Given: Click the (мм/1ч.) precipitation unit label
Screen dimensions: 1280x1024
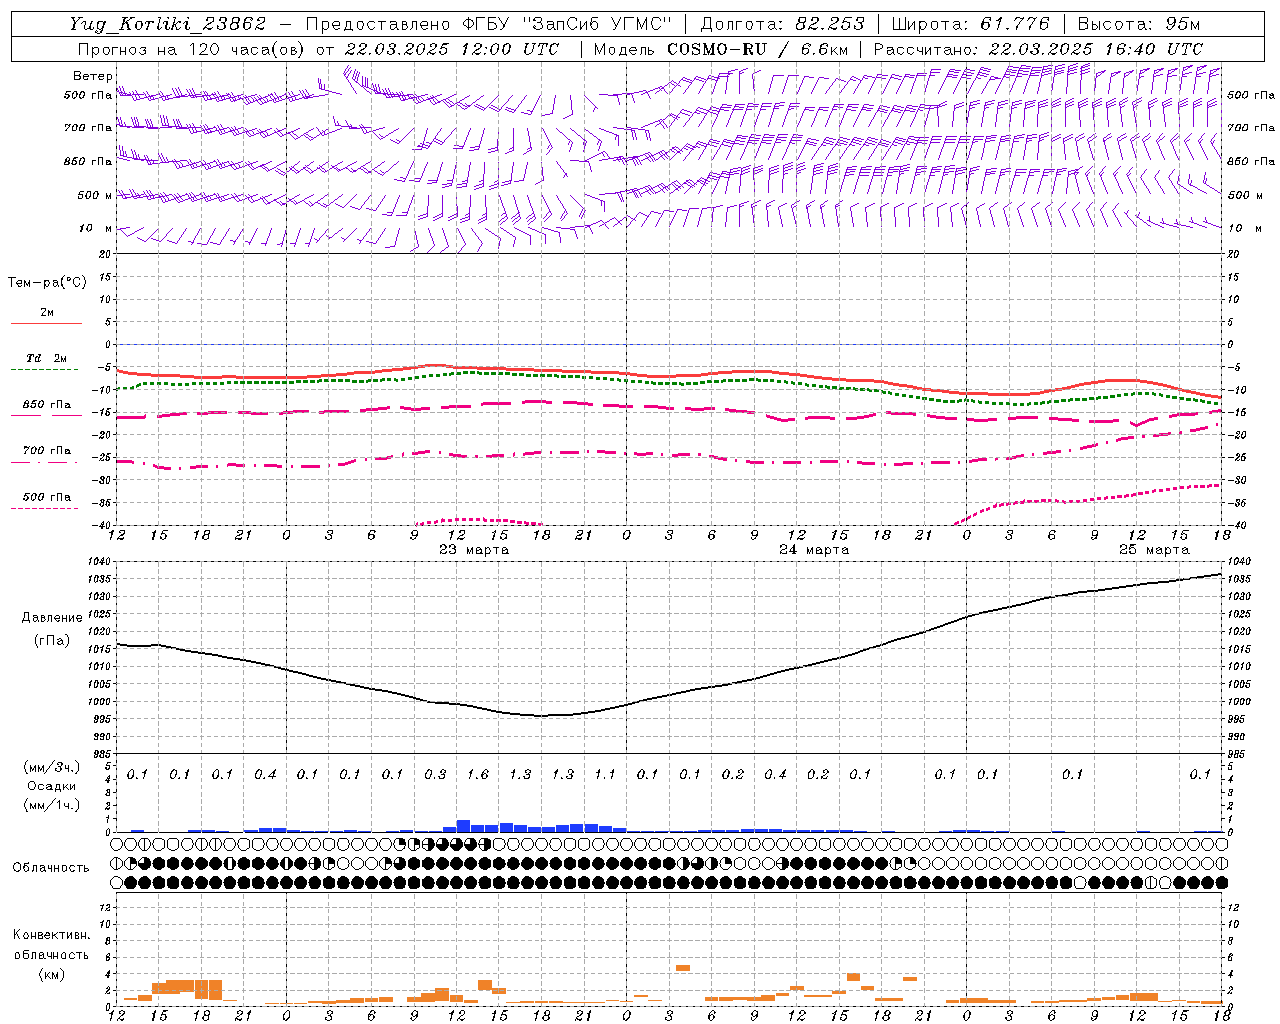Looking at the screenshot, I should coord(52,805).
